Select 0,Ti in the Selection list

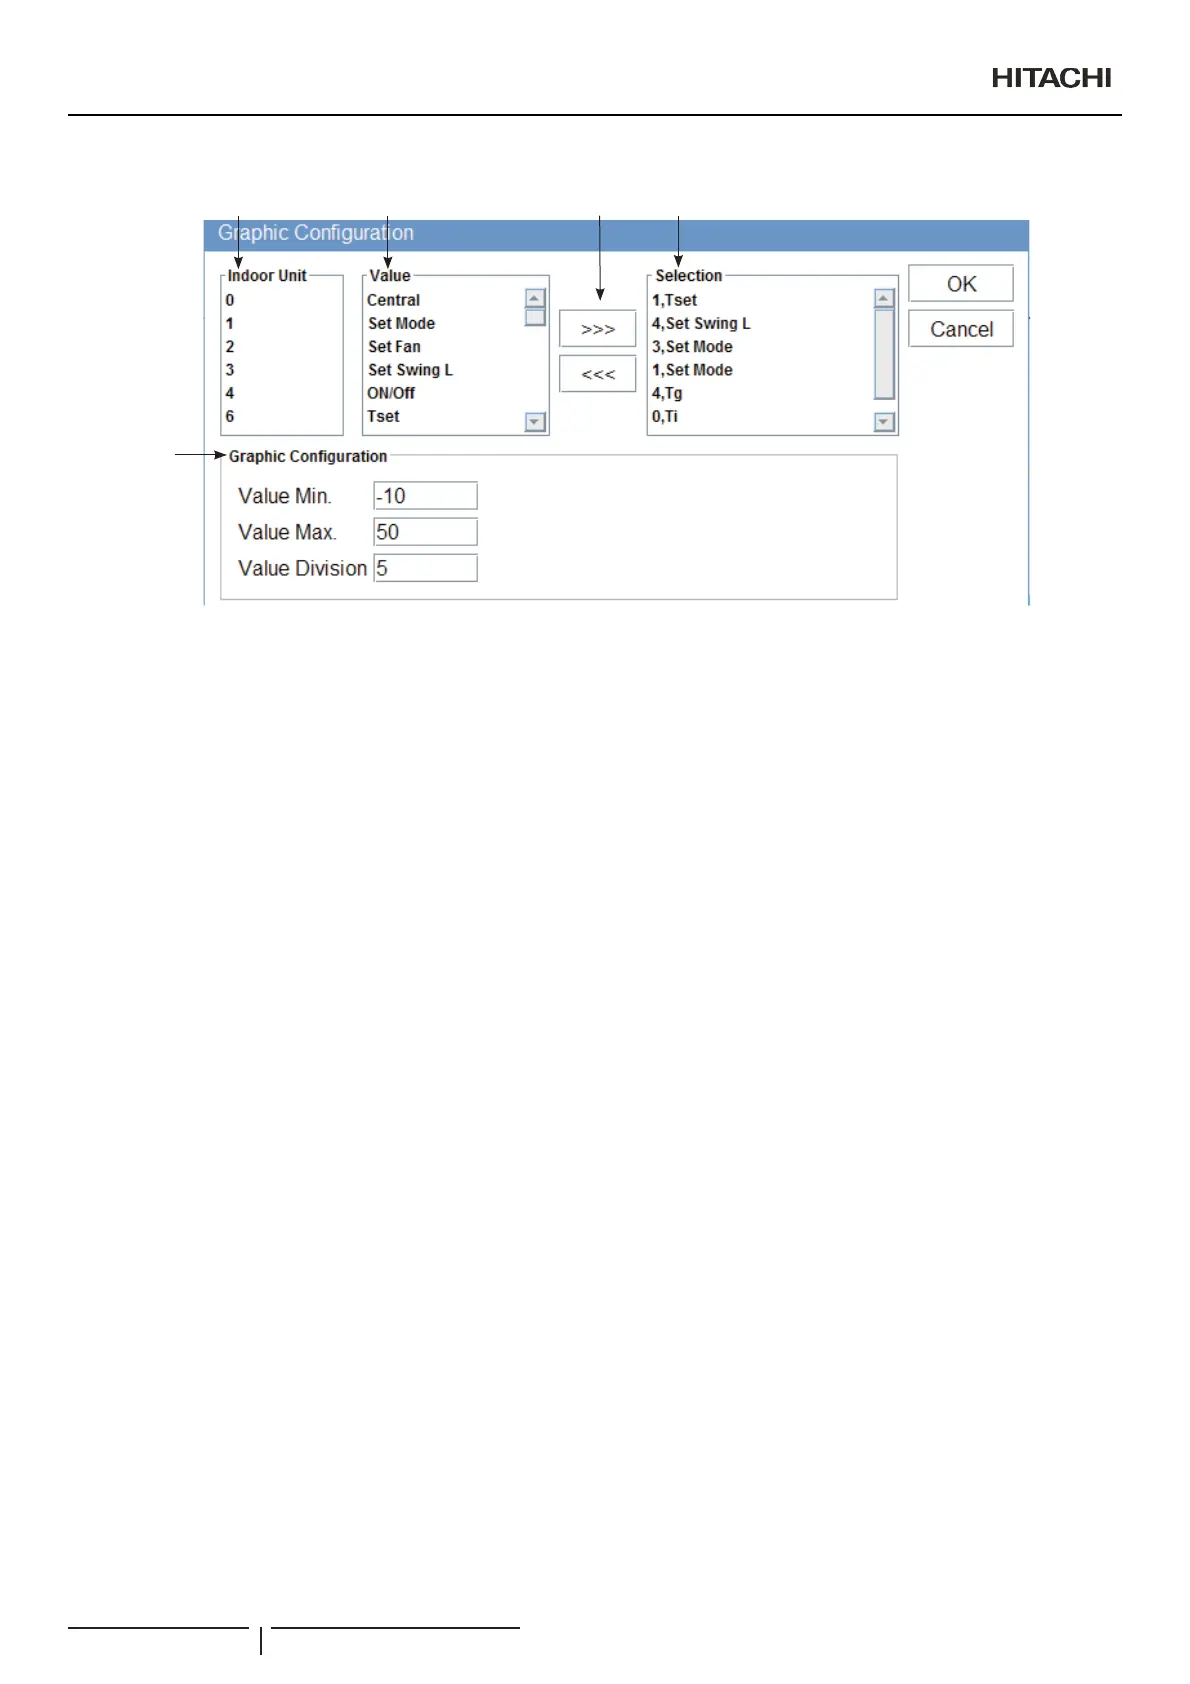pyautogui.click(x=665, y=416)
